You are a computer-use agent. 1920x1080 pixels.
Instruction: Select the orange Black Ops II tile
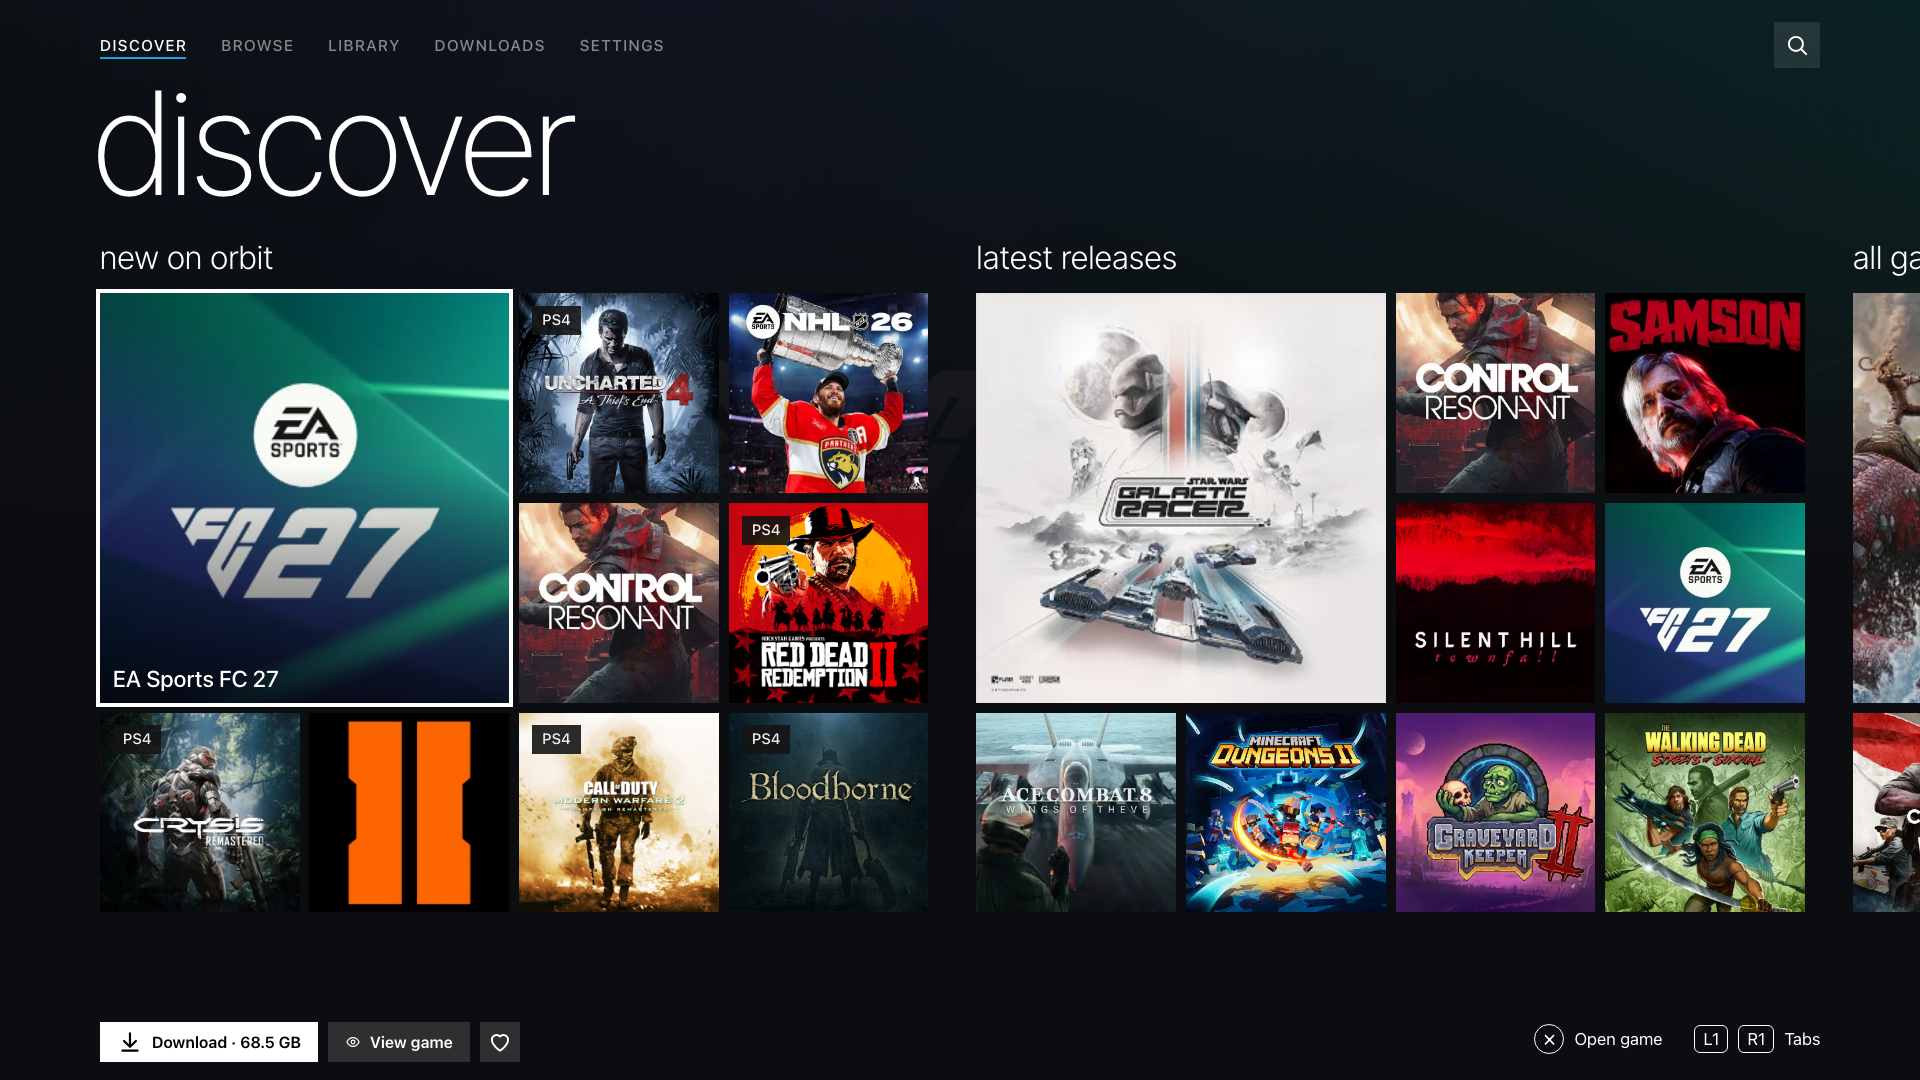click(409, 812)
